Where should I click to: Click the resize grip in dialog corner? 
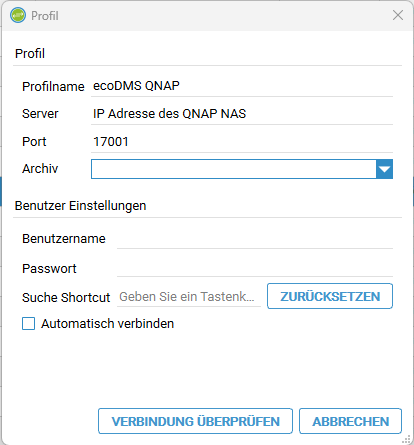(x=407, y=439)
